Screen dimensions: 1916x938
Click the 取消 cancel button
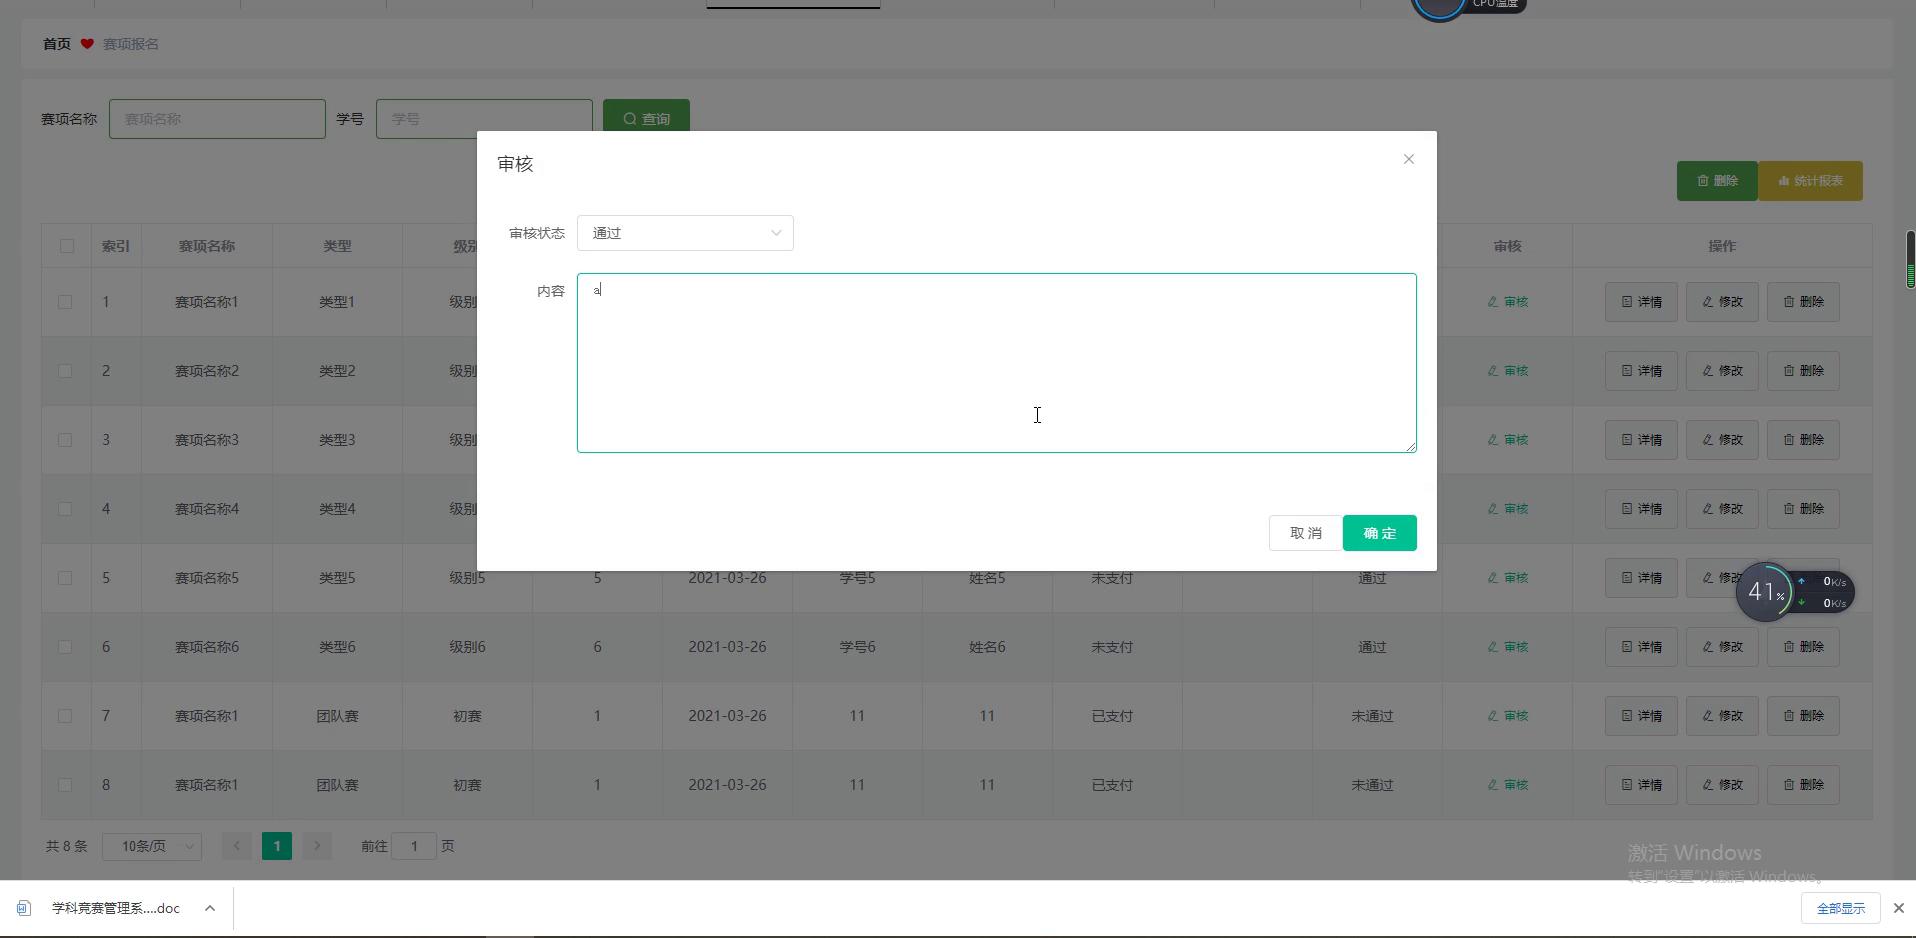(1305, 533)
